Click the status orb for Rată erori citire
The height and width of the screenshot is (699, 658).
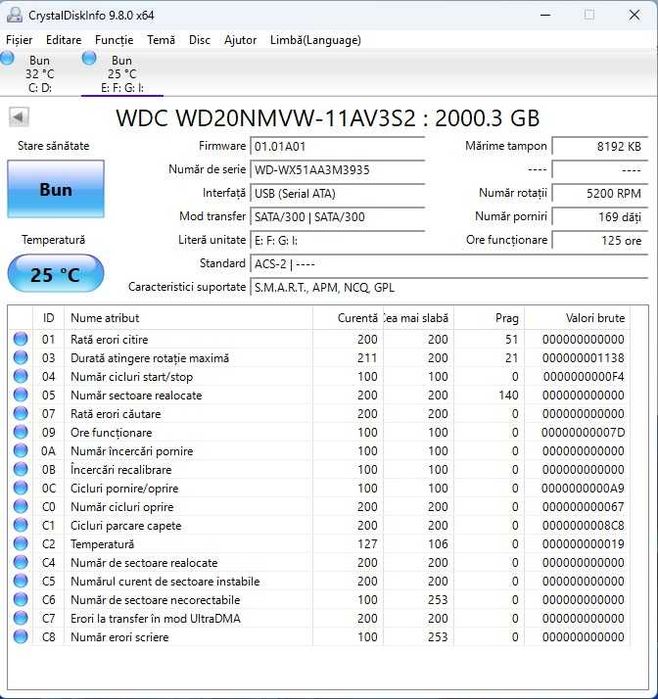point(21,339)
